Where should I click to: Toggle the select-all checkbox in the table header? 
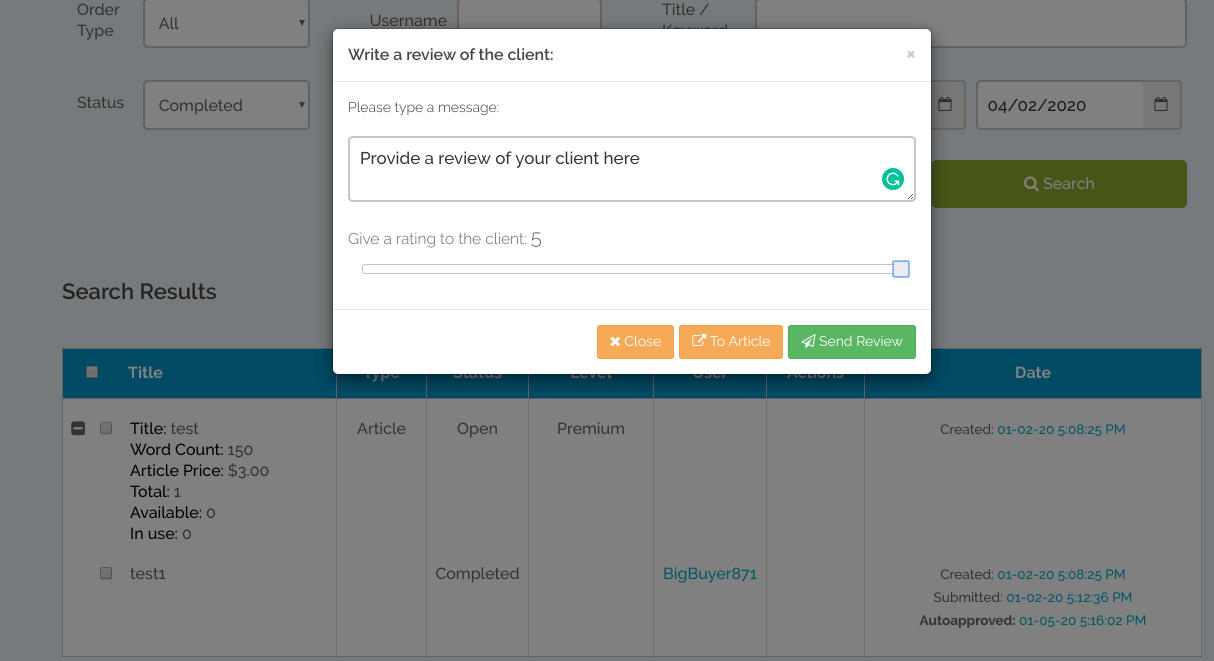[x=92, y=371]
